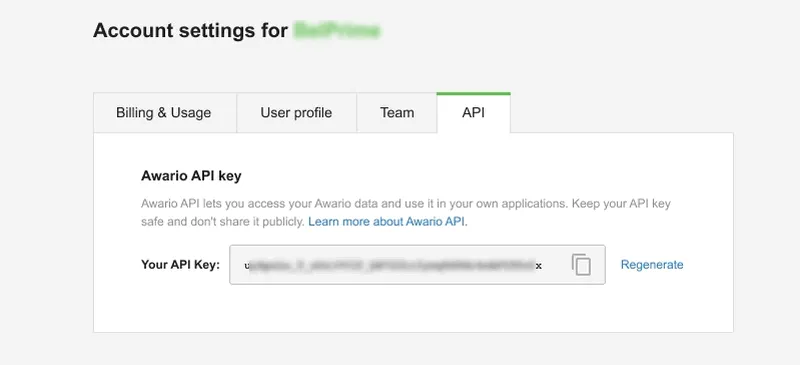Go to the Team tab
Screen dimensions: 800x365
click(x=396, y=113)
